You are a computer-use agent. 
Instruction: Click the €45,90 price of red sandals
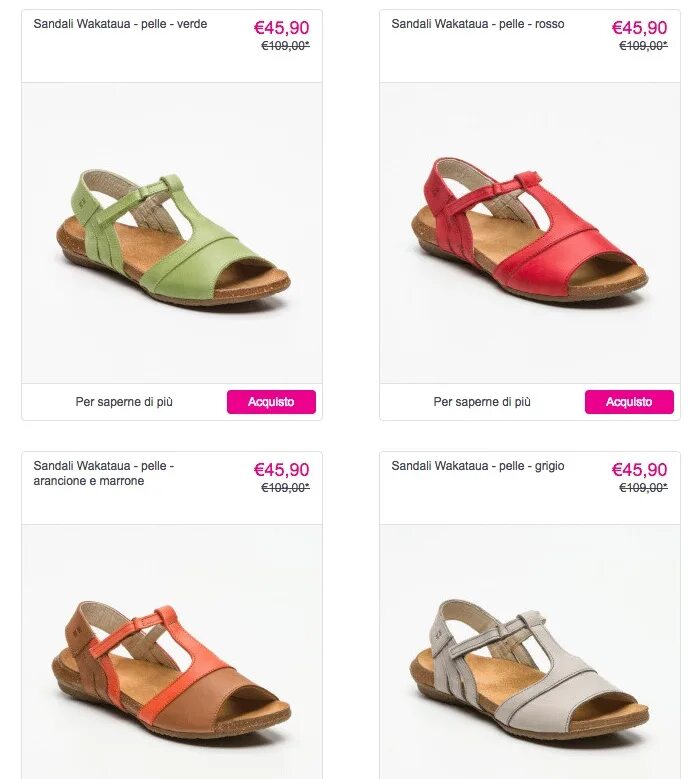639,27
